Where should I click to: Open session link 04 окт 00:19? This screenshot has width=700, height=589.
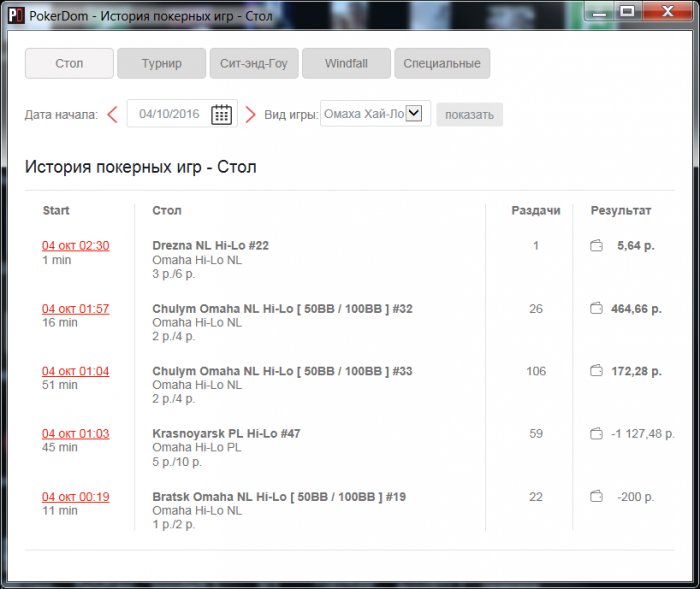(75, 497)
